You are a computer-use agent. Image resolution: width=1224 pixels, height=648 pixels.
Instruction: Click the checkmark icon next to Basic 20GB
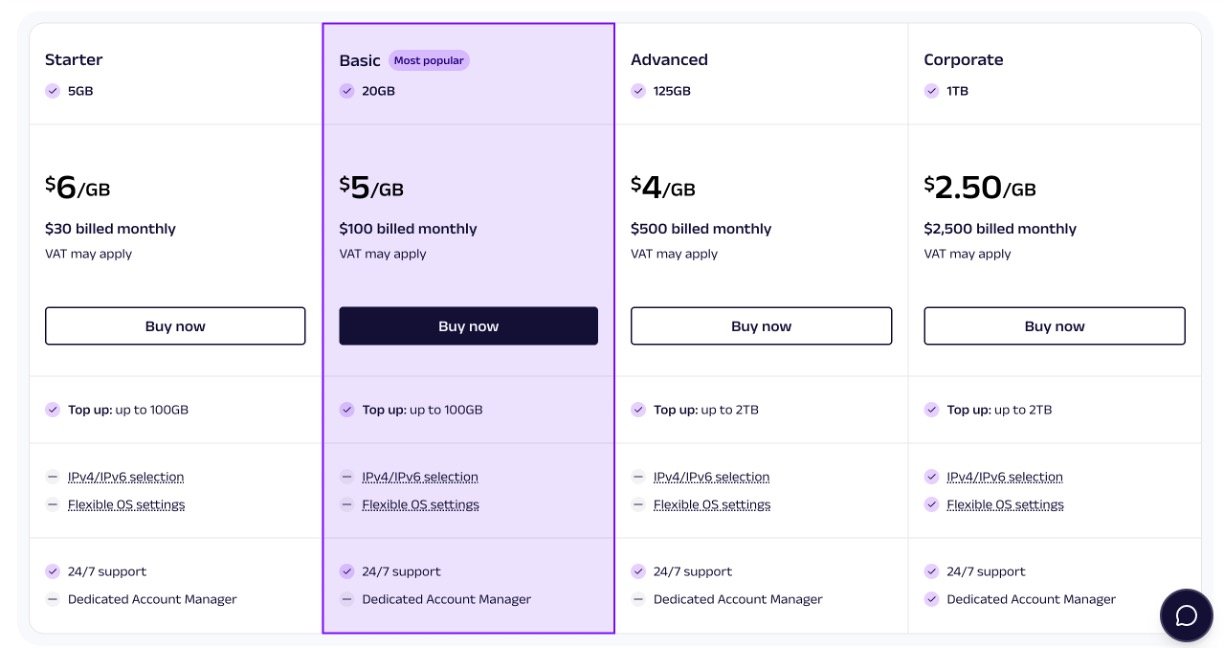coord(347,91)
